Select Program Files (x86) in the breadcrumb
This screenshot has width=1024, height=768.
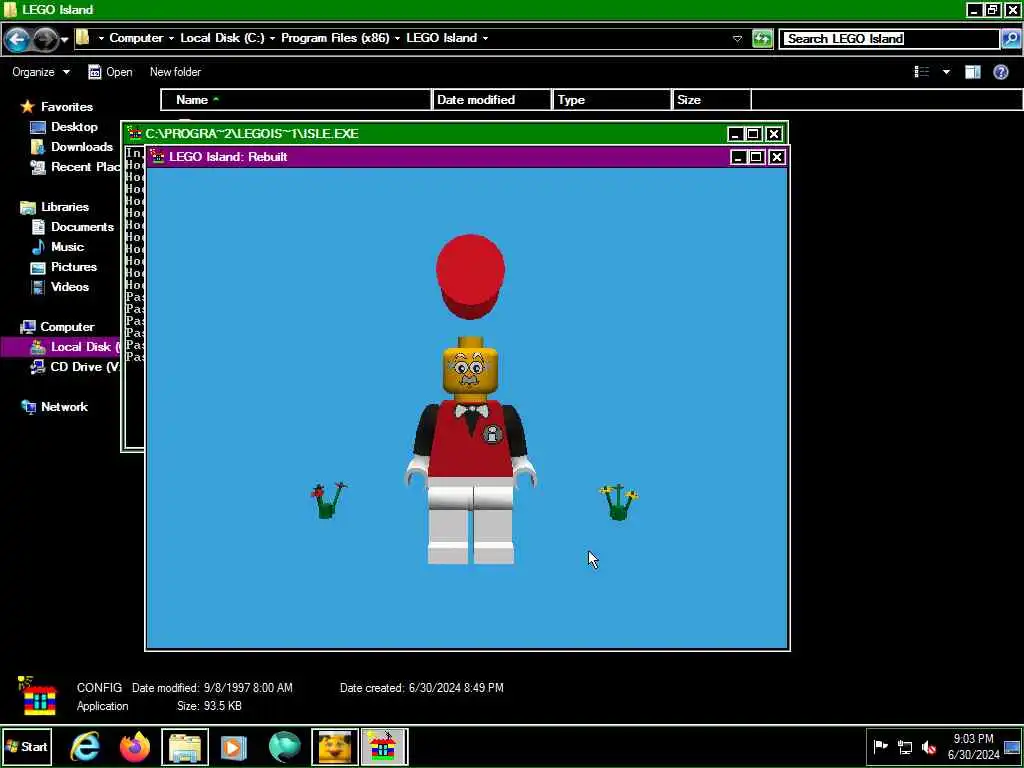click(x=335, y=38)
